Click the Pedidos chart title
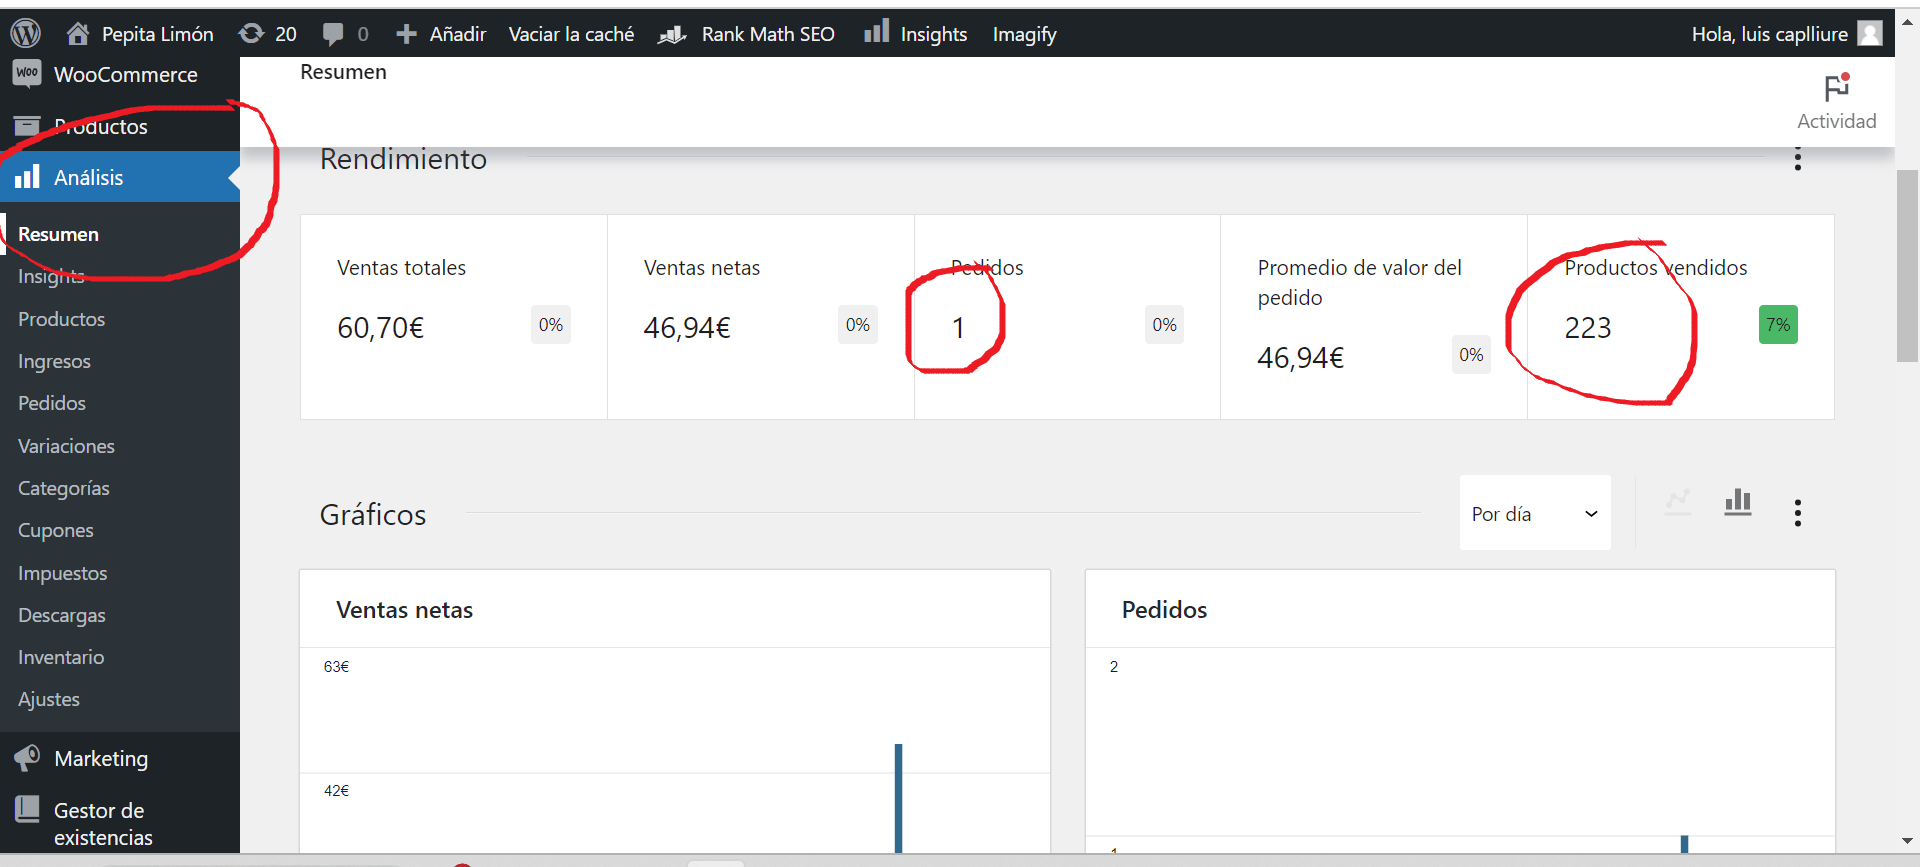The height and width of the screenshot is (867, 1920). 1164,610
